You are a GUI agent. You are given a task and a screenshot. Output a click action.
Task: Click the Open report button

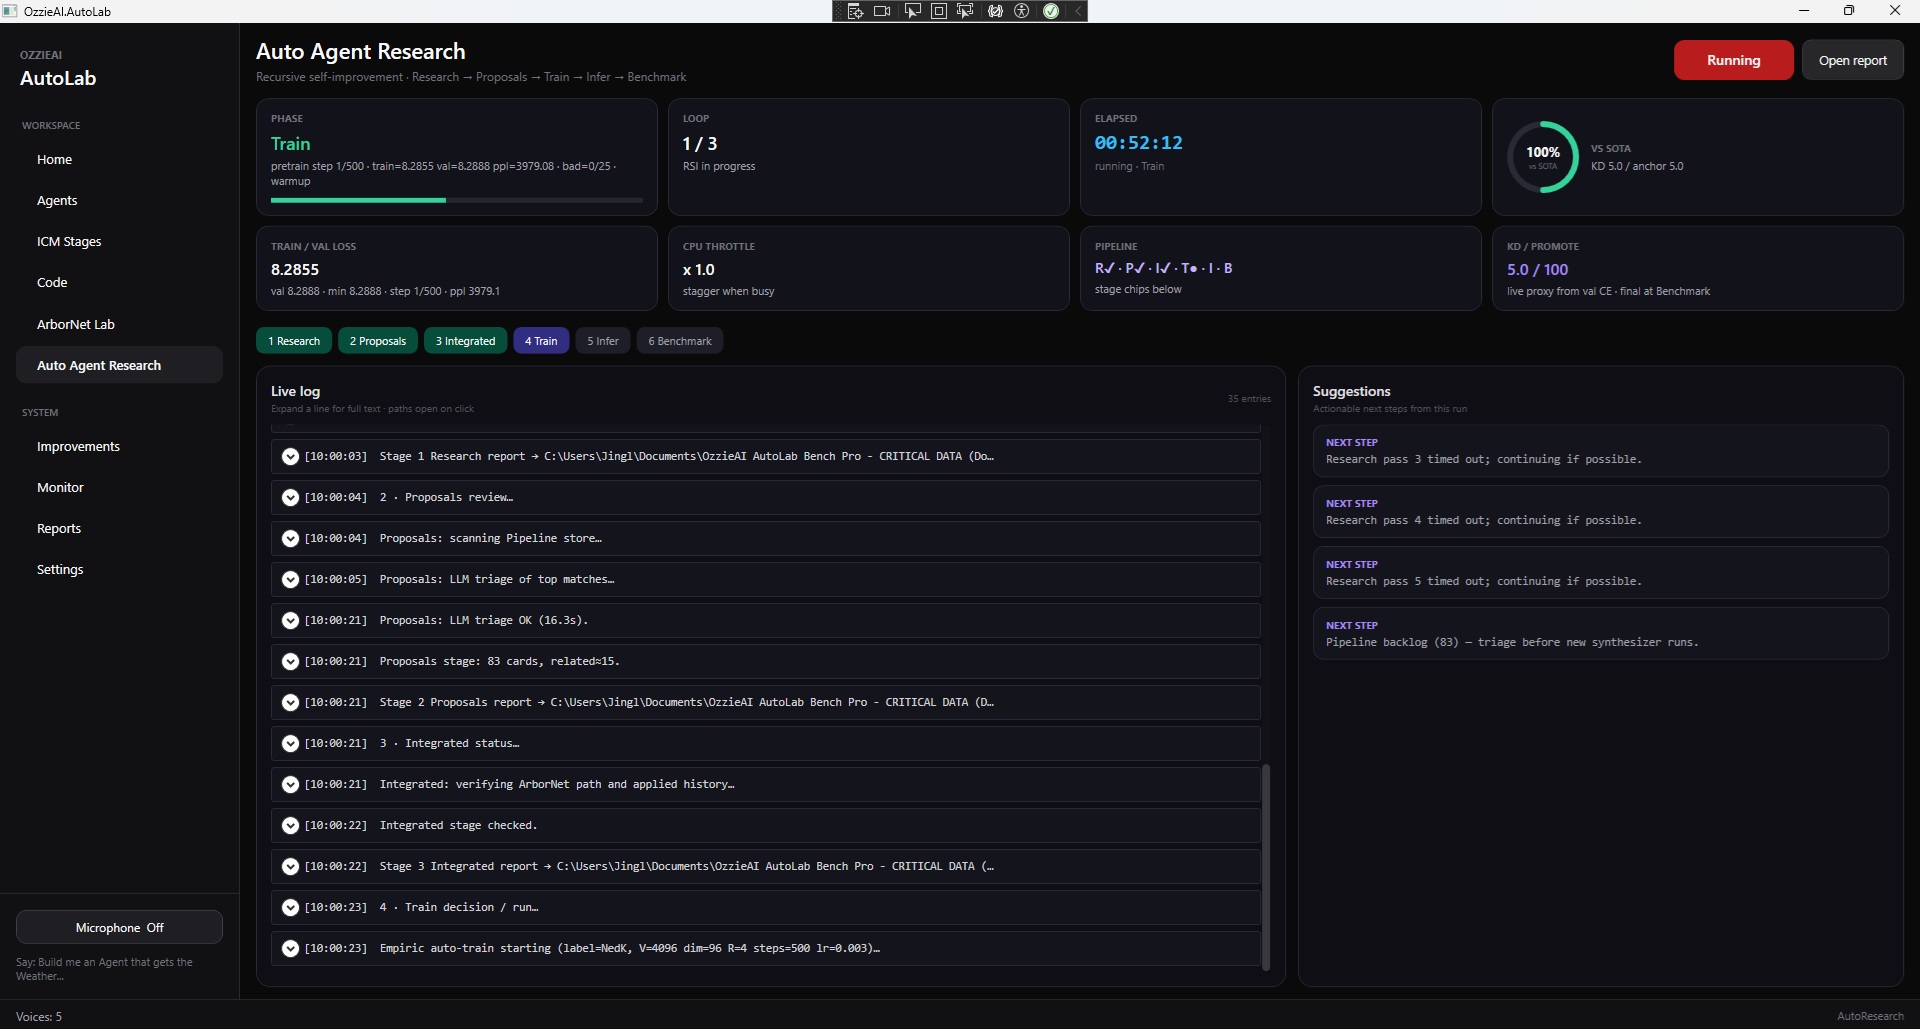tap(1852, 60)
